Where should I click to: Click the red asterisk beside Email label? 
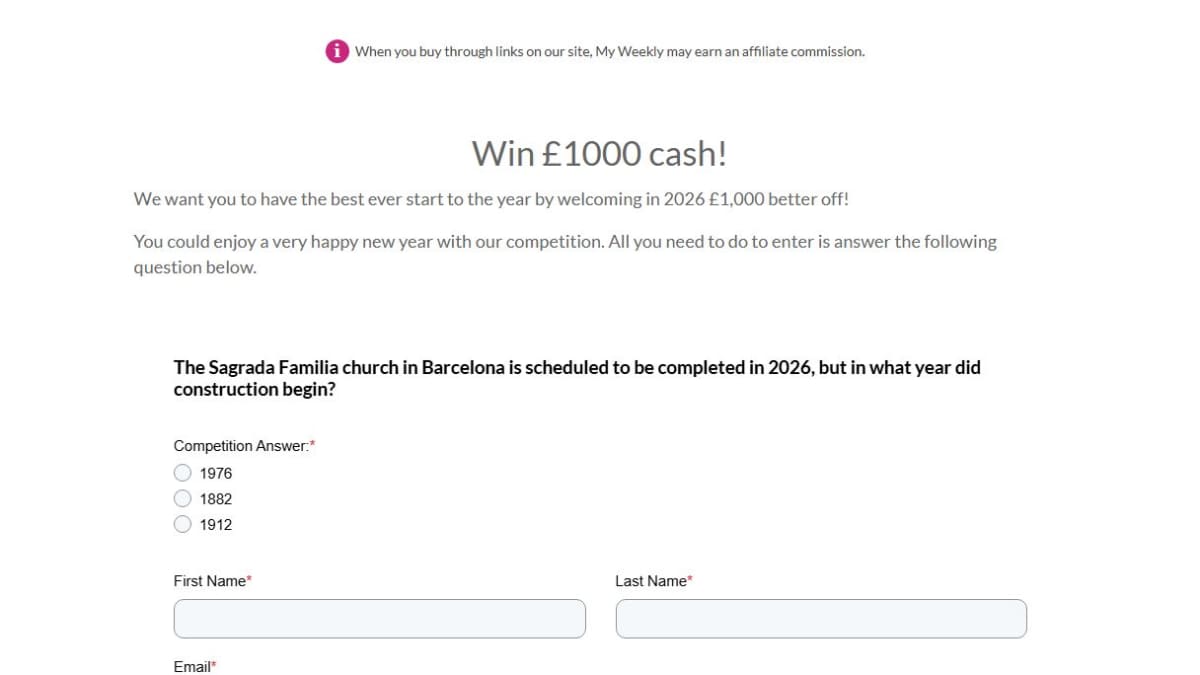213,665
